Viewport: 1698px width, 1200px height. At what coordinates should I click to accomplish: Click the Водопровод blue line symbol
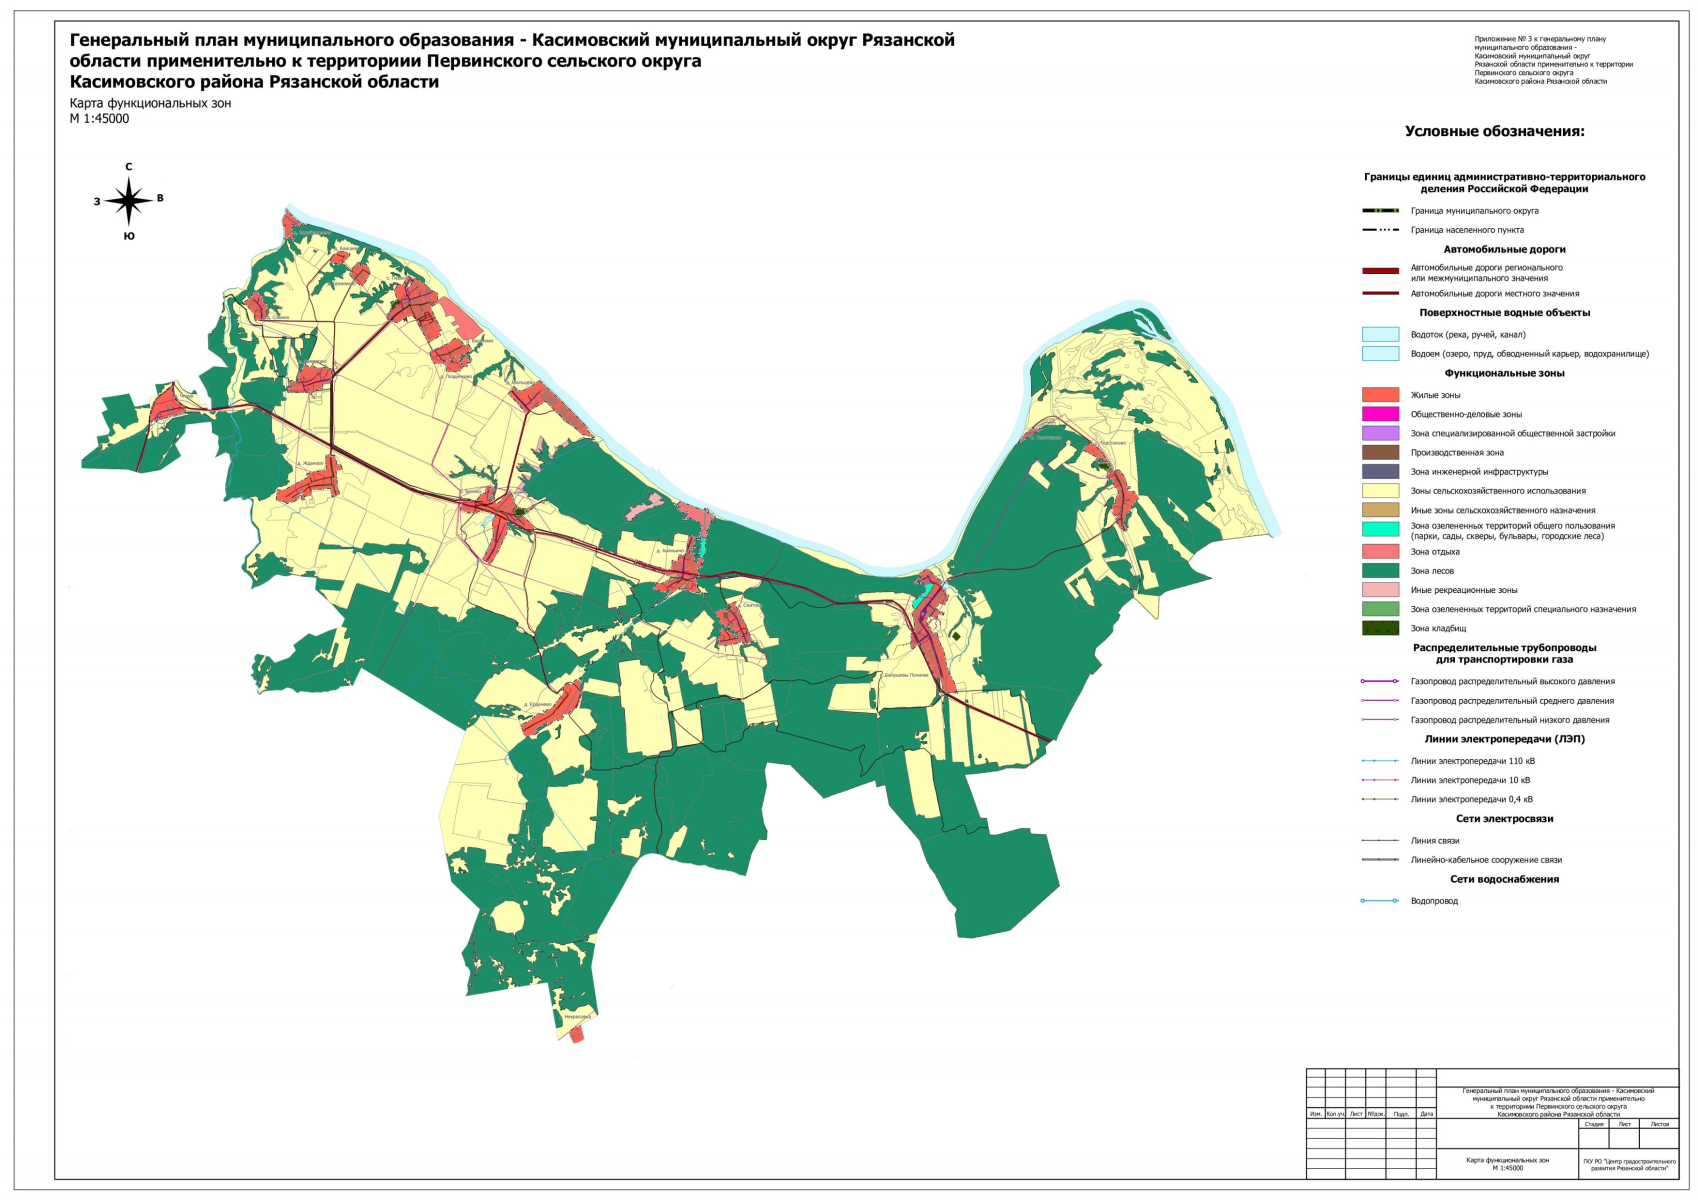coord(1380,901)
